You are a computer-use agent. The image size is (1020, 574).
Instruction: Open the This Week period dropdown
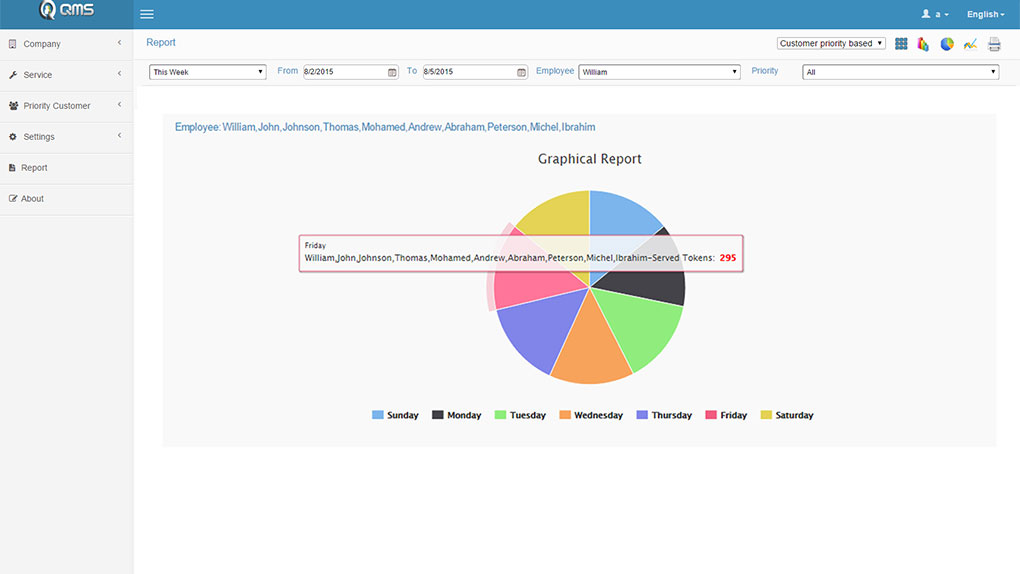pos(208,72)
